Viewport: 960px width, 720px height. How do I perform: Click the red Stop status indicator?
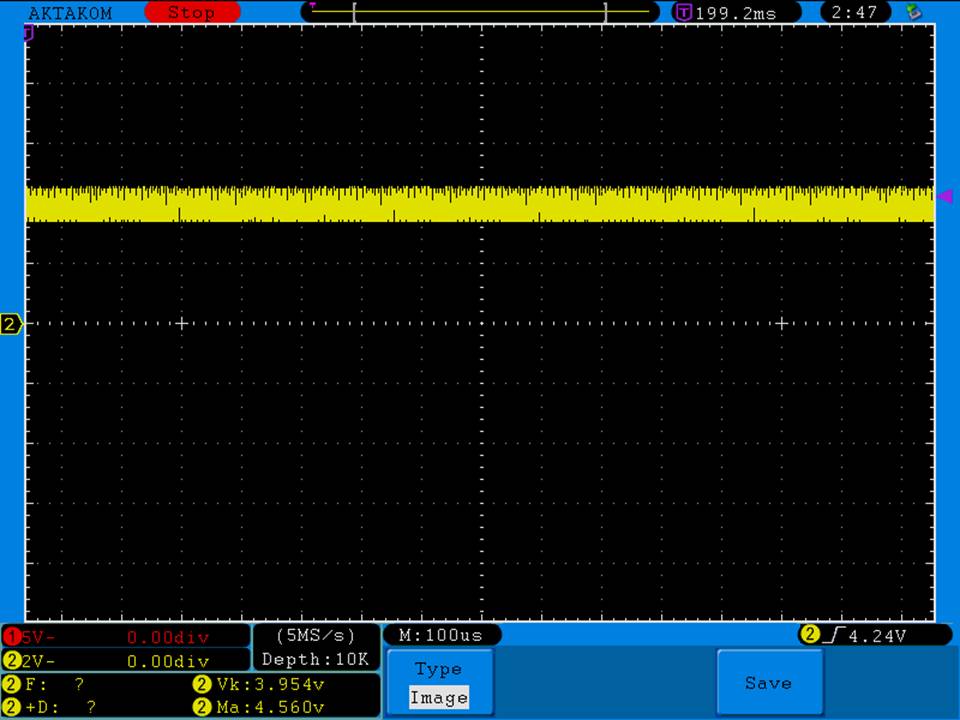192,13
